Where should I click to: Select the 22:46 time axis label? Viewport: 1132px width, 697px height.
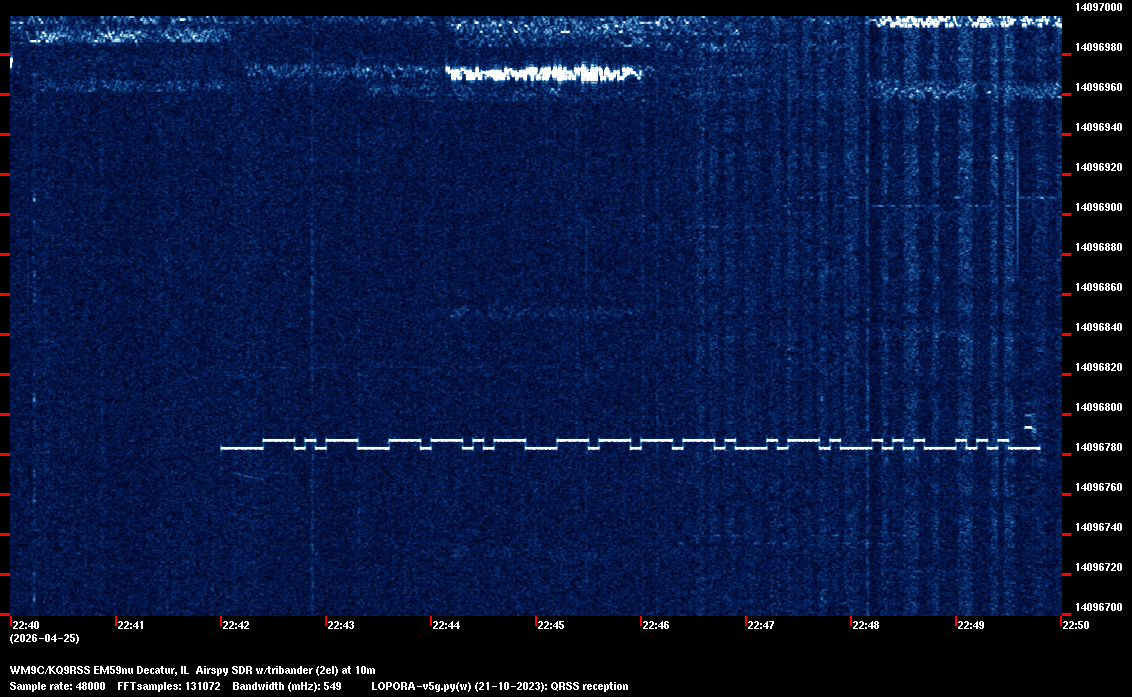(x=656, y=626)
